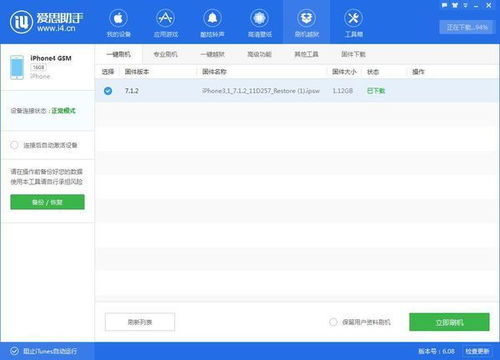Click the green backup / restore button
500x360 pixels.
click(47, 202)
